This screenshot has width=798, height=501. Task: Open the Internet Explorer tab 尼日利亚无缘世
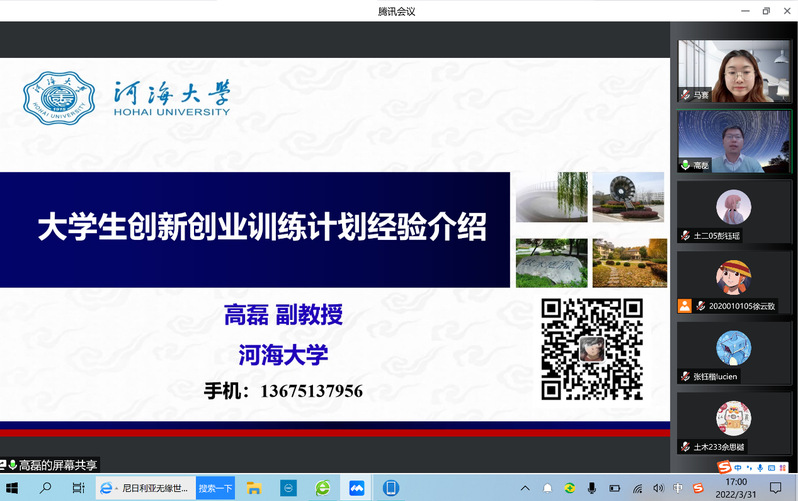pyautogui.click(x=145, y=488)
